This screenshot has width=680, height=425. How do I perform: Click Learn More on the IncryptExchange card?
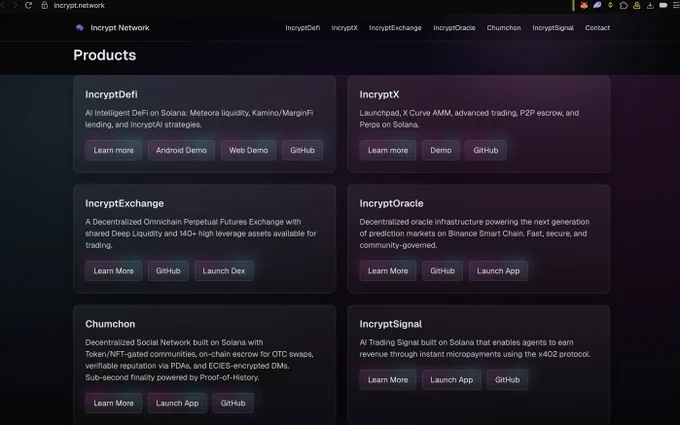point(114,271)
